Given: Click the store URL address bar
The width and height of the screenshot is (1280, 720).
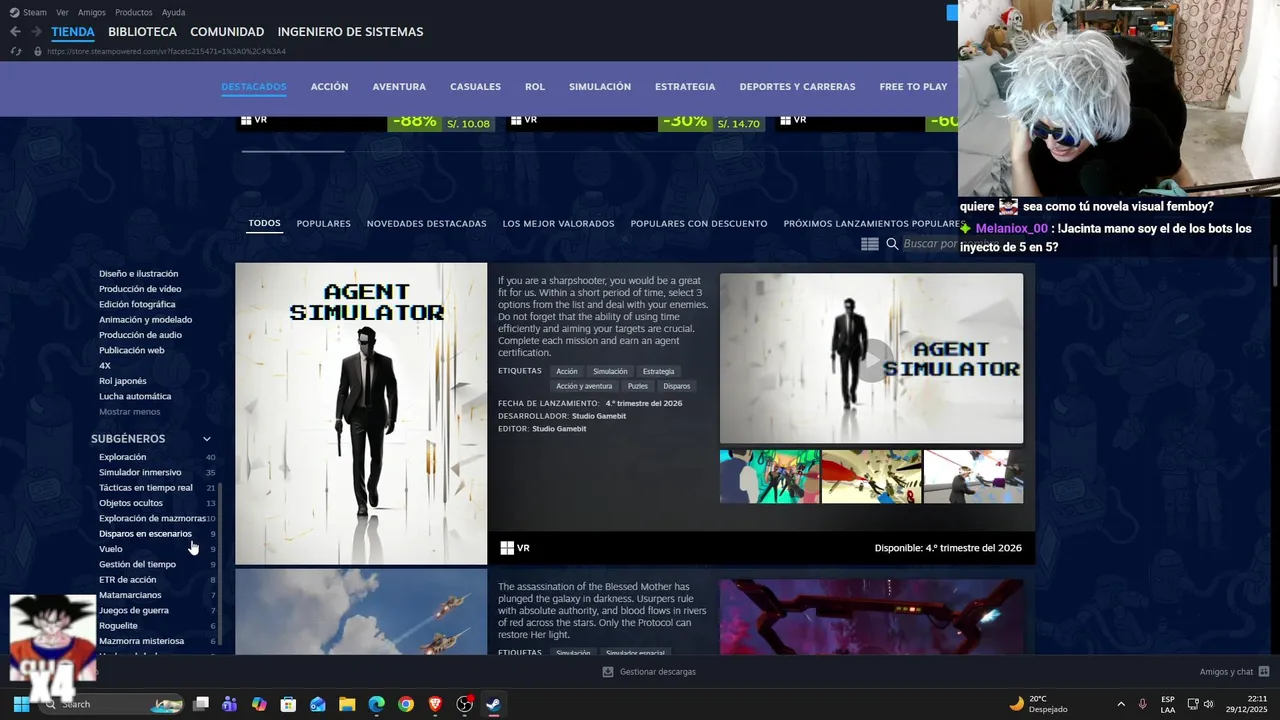Looking at the screenshot, I should click(x=166, y=51).
